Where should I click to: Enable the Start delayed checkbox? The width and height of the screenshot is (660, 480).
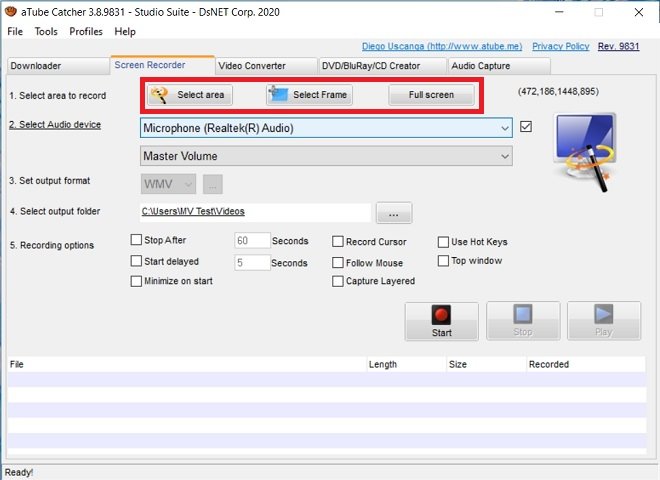pos(136,261)
